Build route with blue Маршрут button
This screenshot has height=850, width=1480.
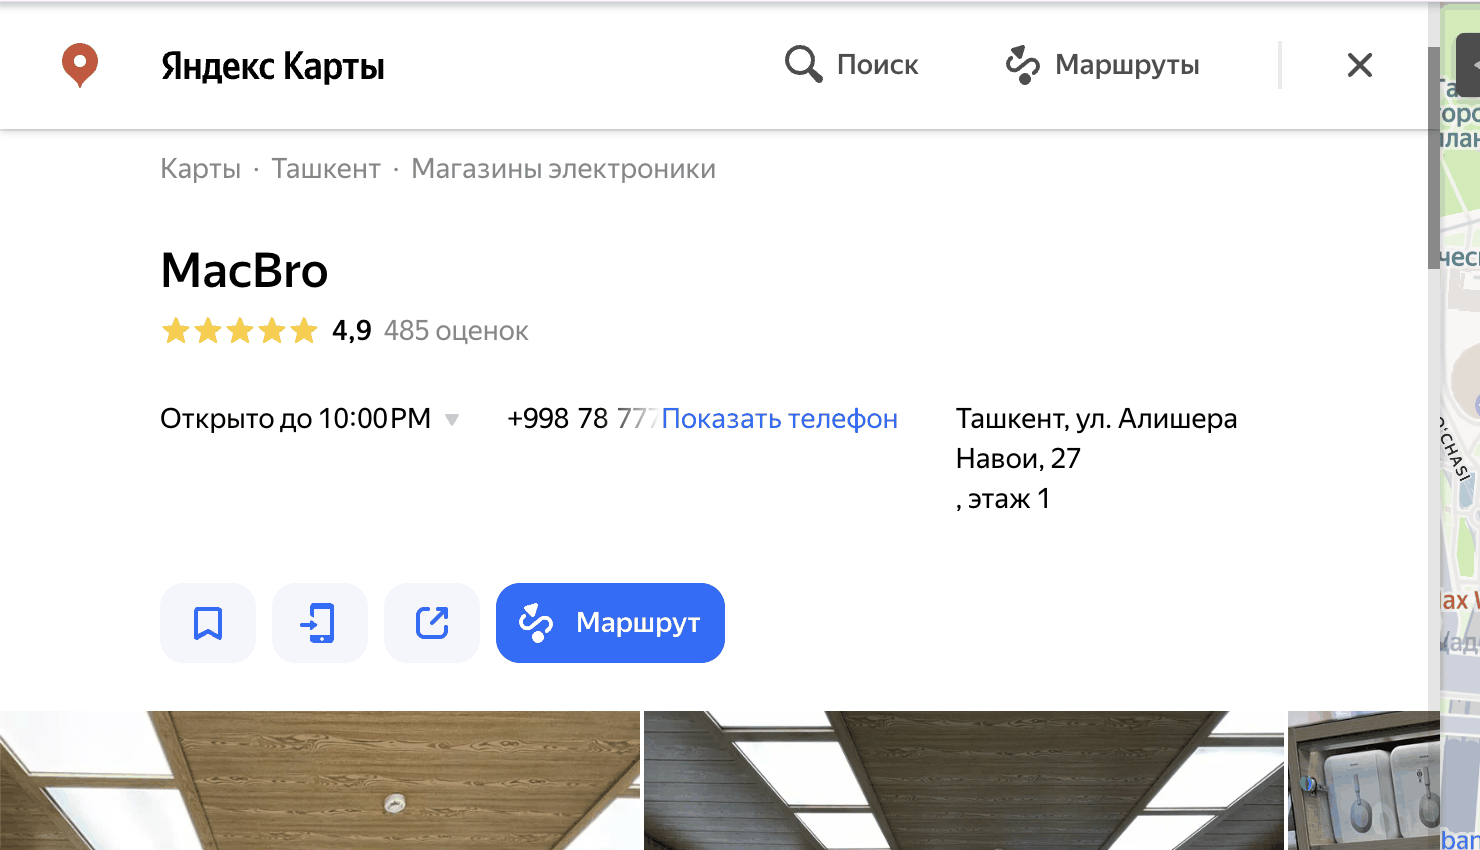[610, 623]
